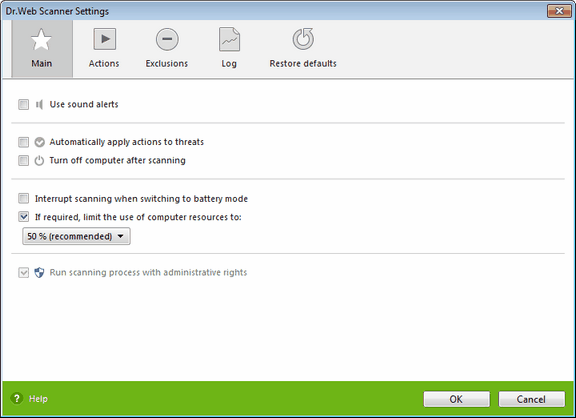Open the Main settings star icon
The width and height of the screenshot is (576, 418).
(41, 39)
